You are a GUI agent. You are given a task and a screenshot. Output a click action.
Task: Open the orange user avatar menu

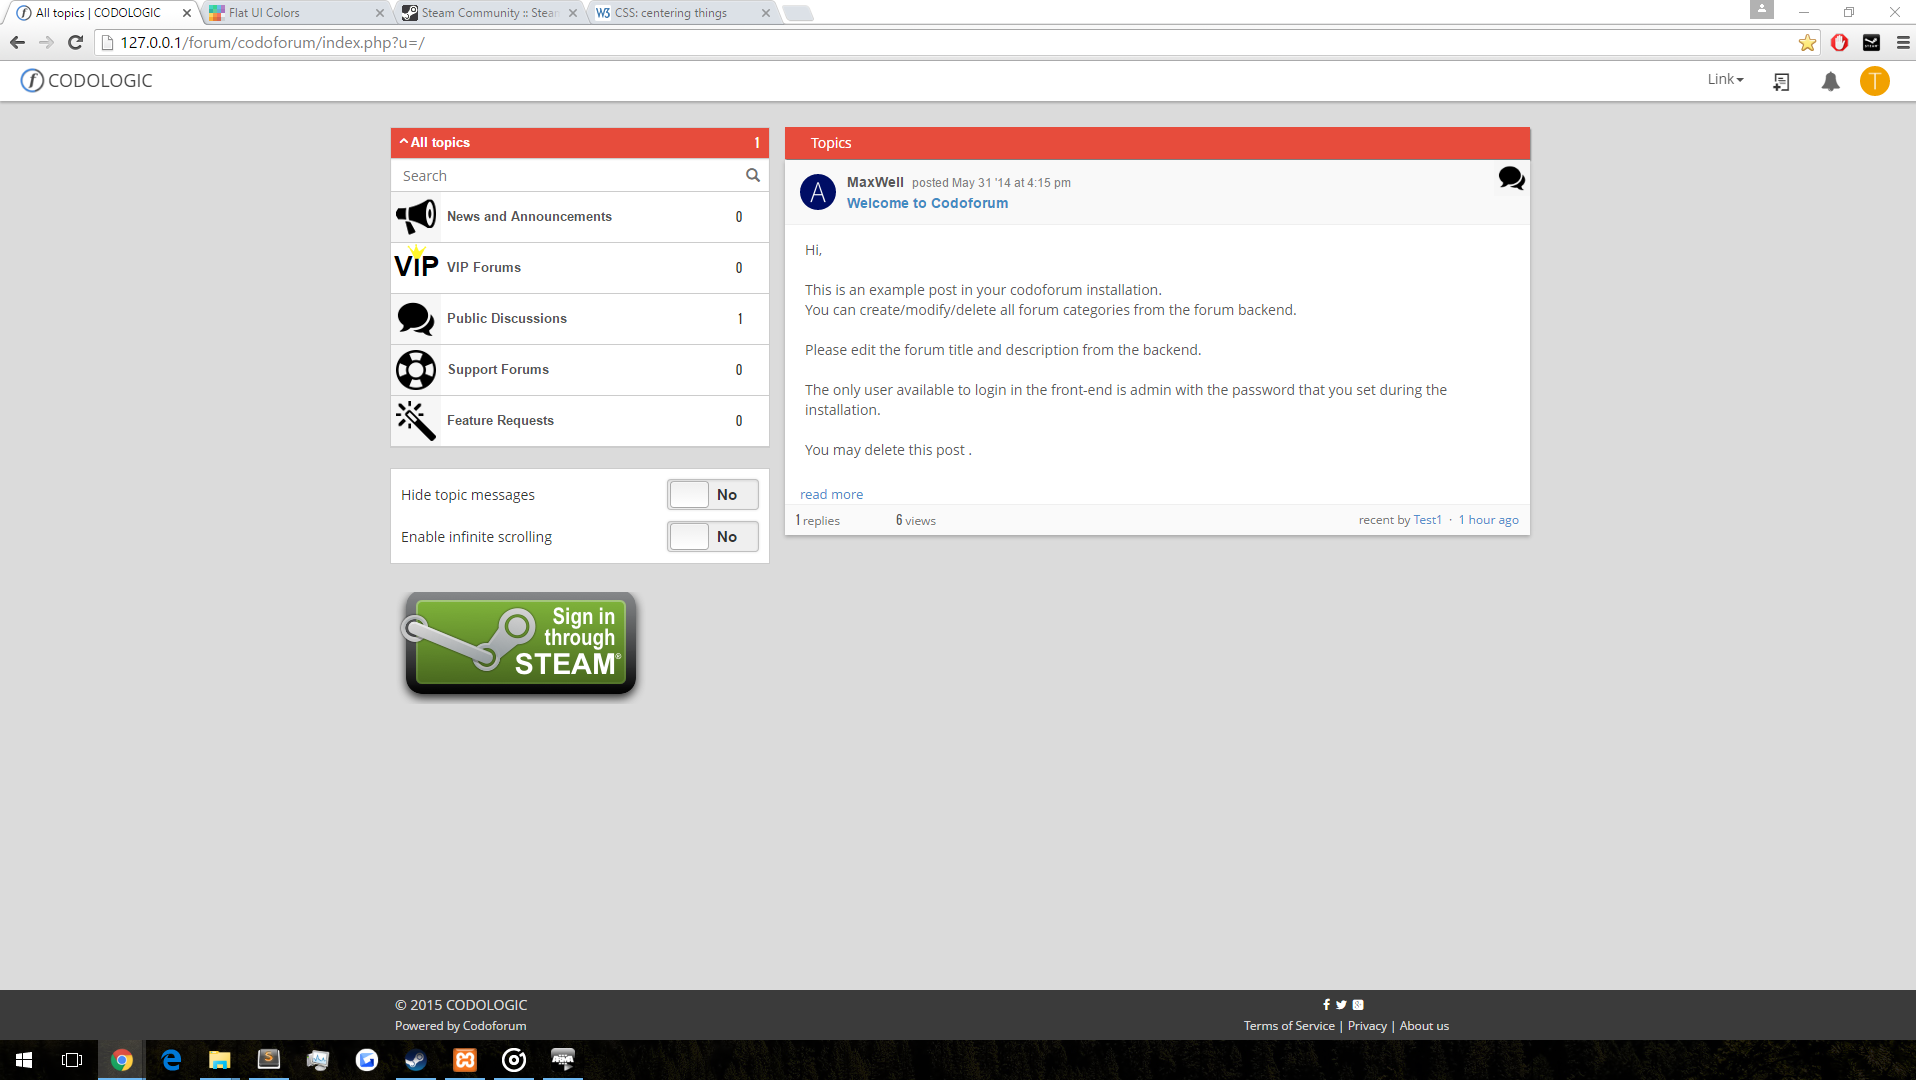(1874, 81)
